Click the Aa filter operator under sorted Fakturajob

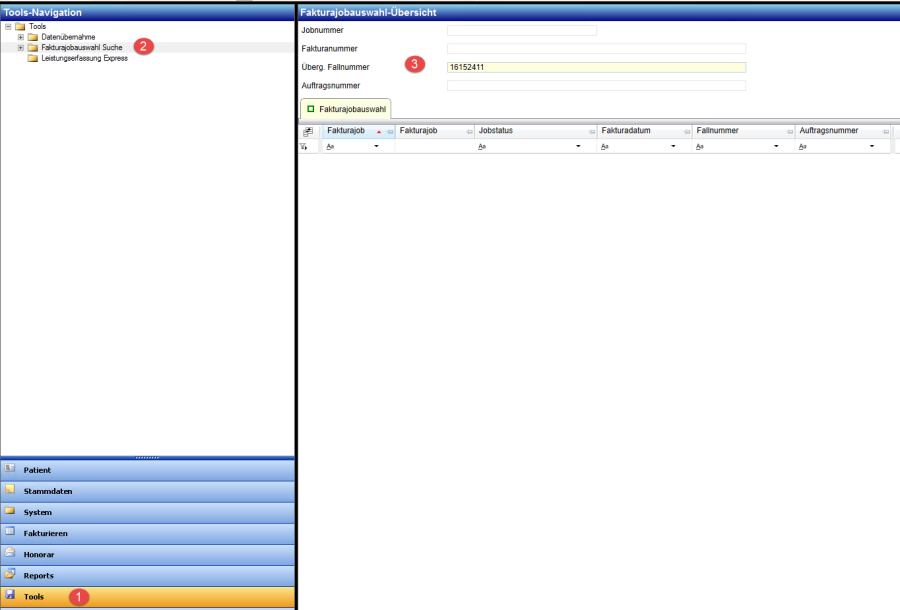coord(330,147)
